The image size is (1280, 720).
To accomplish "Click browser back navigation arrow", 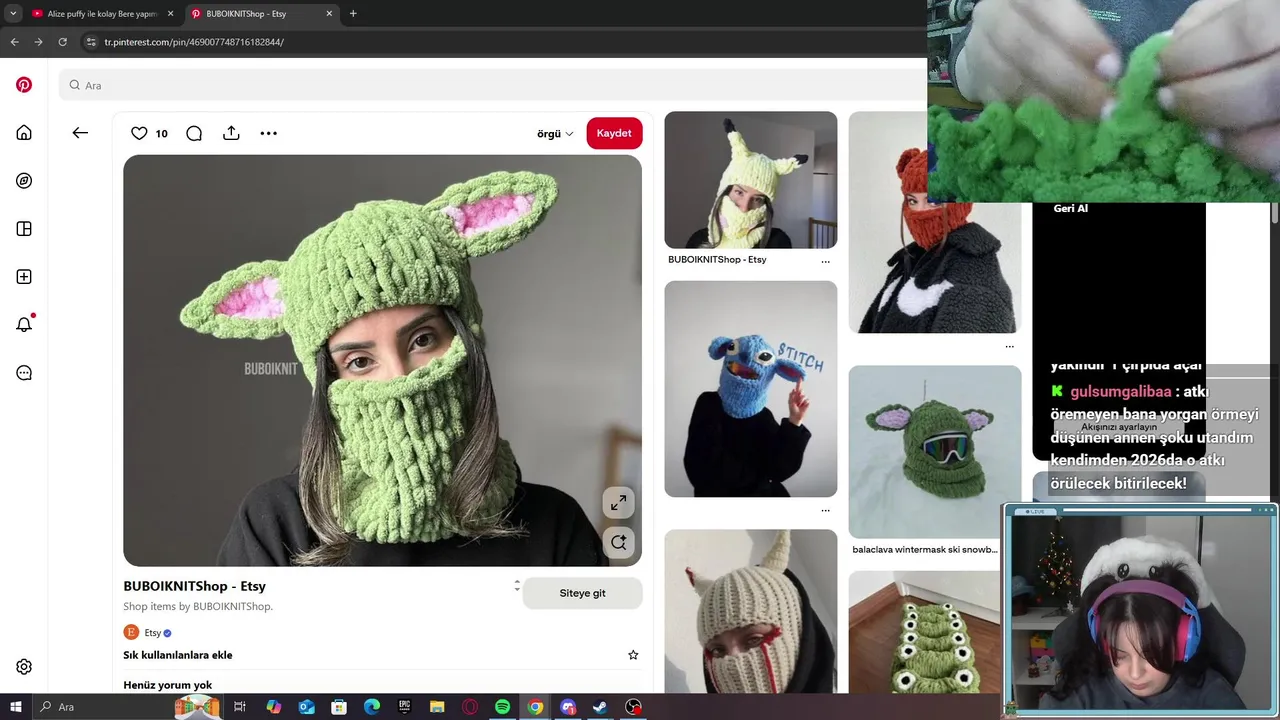I will tap(14, 42).
